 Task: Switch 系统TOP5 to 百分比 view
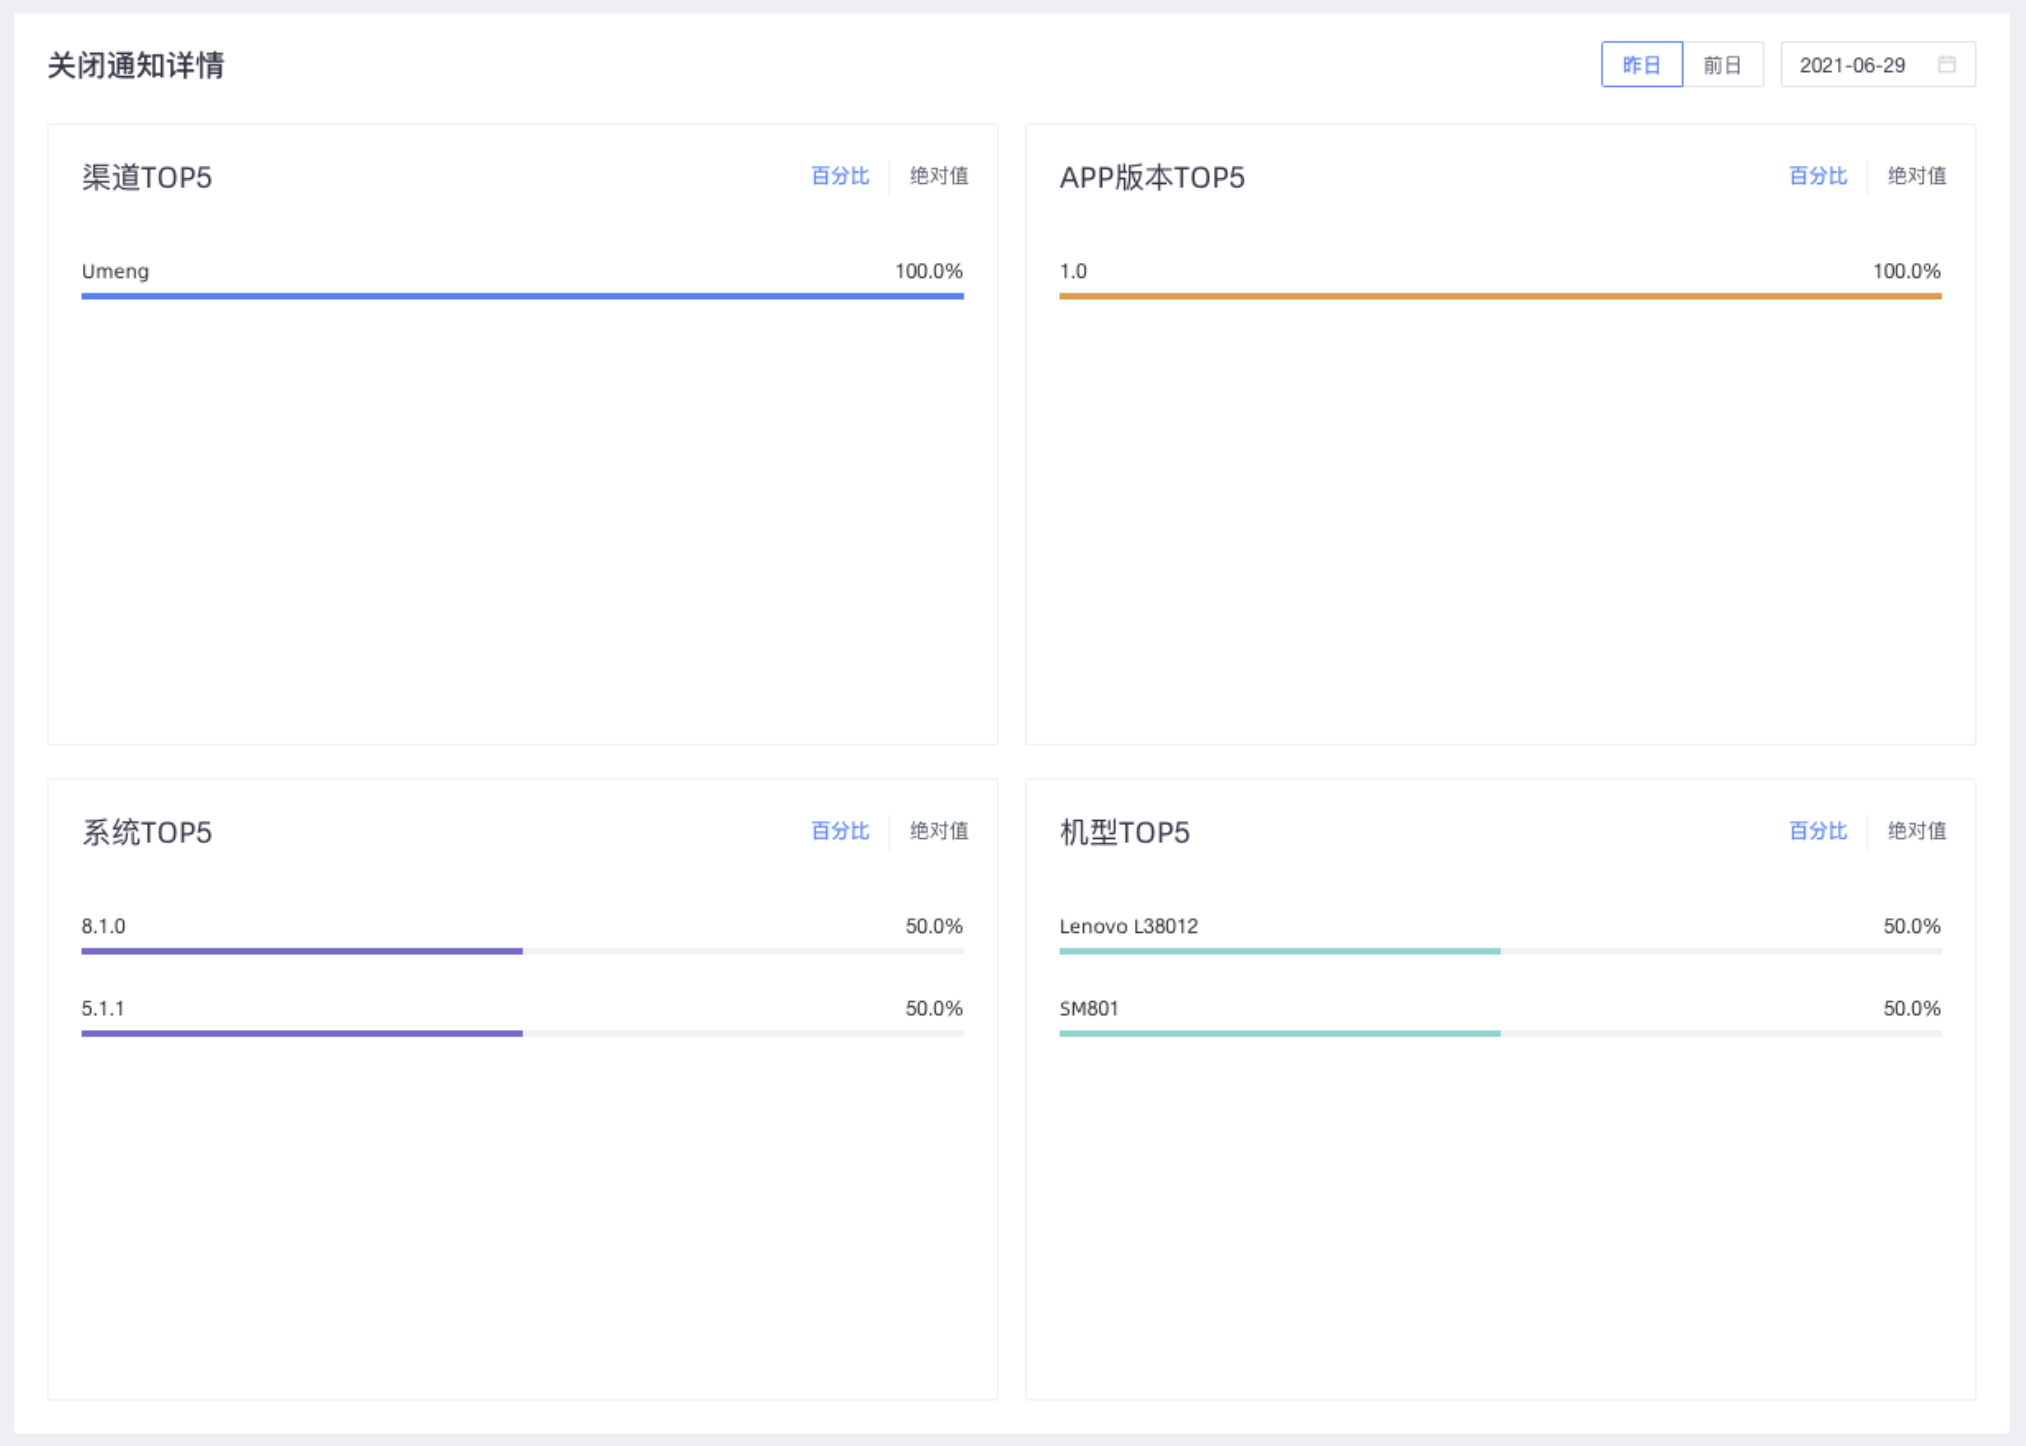(x=839, y=831)
